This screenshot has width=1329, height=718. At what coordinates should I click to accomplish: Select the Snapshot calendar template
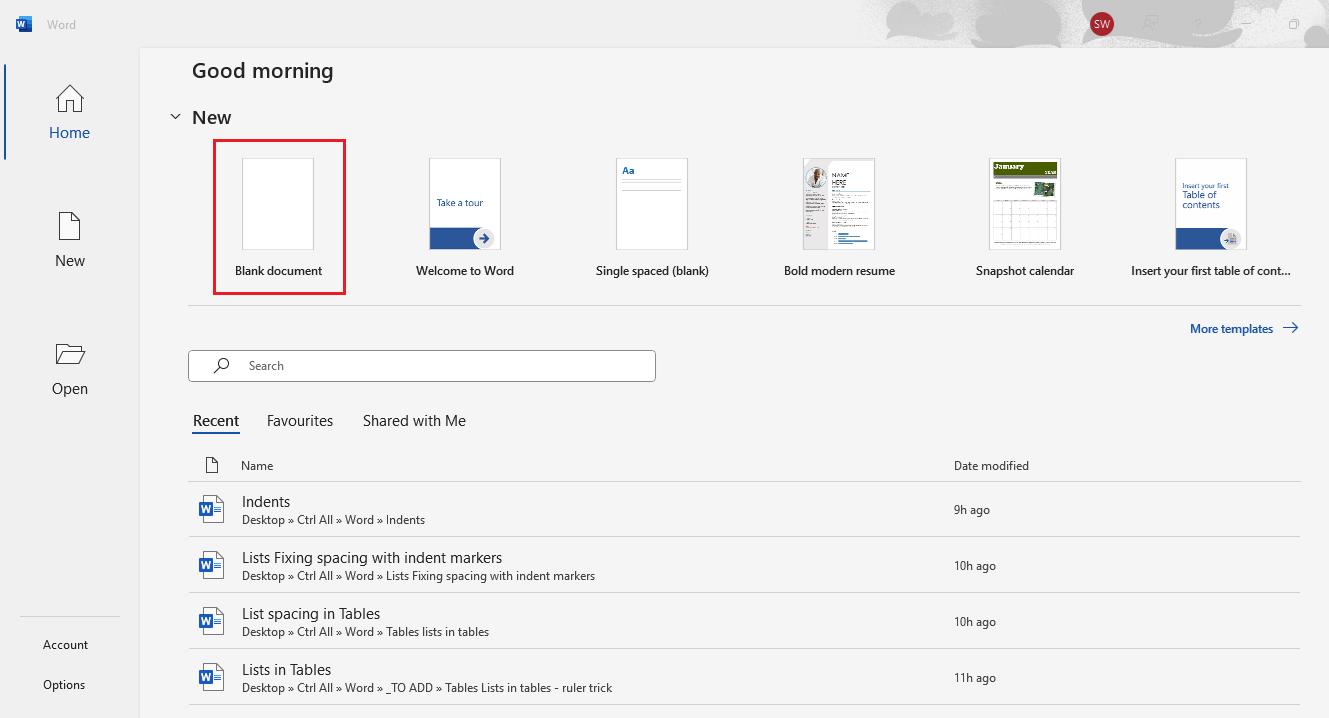1025,204
